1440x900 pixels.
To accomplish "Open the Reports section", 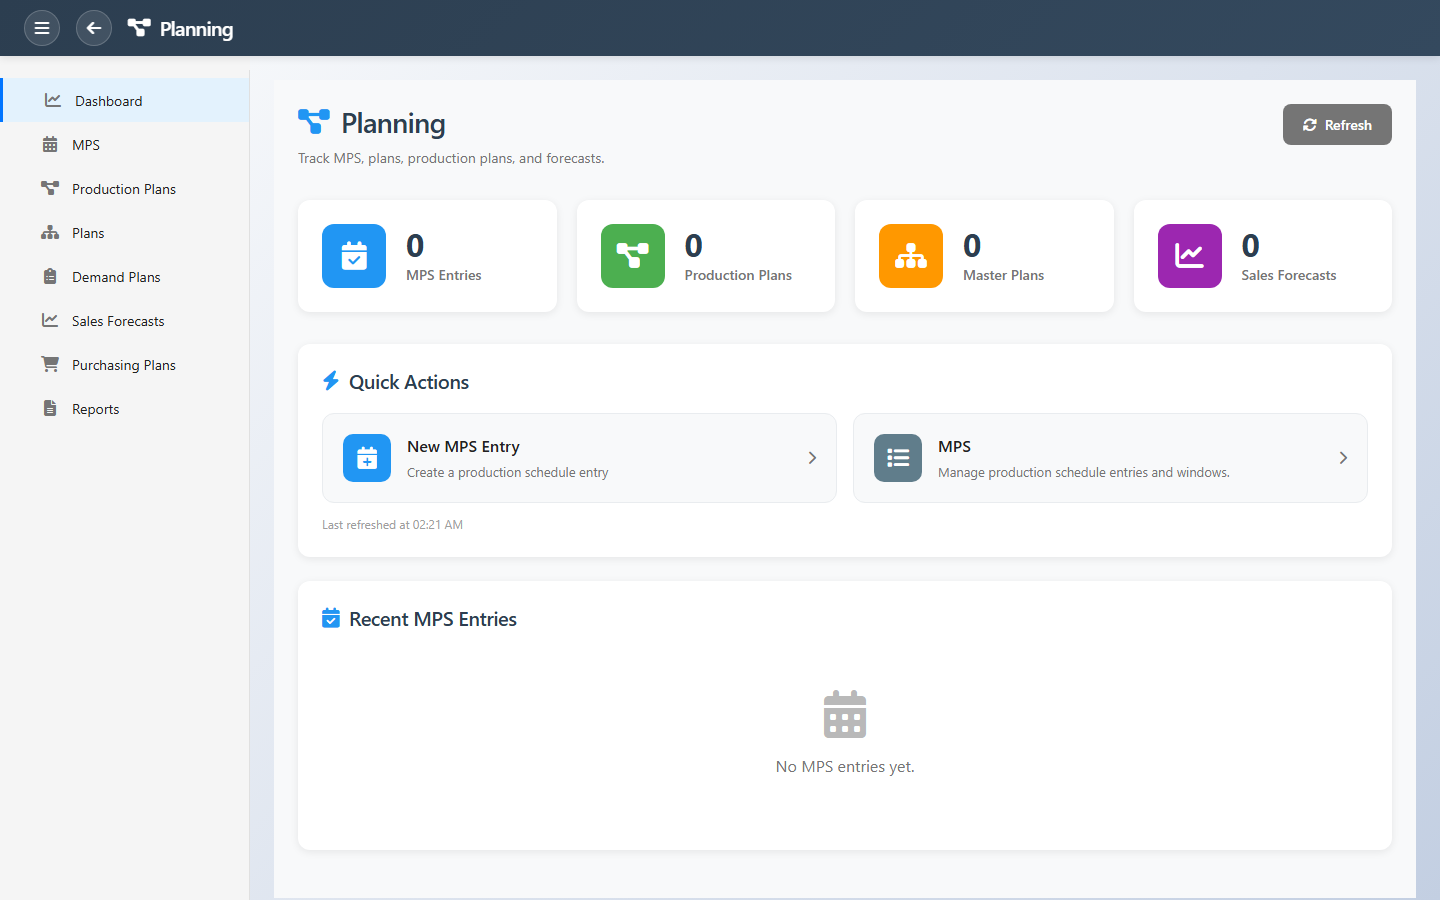I will tap(95, 409).
